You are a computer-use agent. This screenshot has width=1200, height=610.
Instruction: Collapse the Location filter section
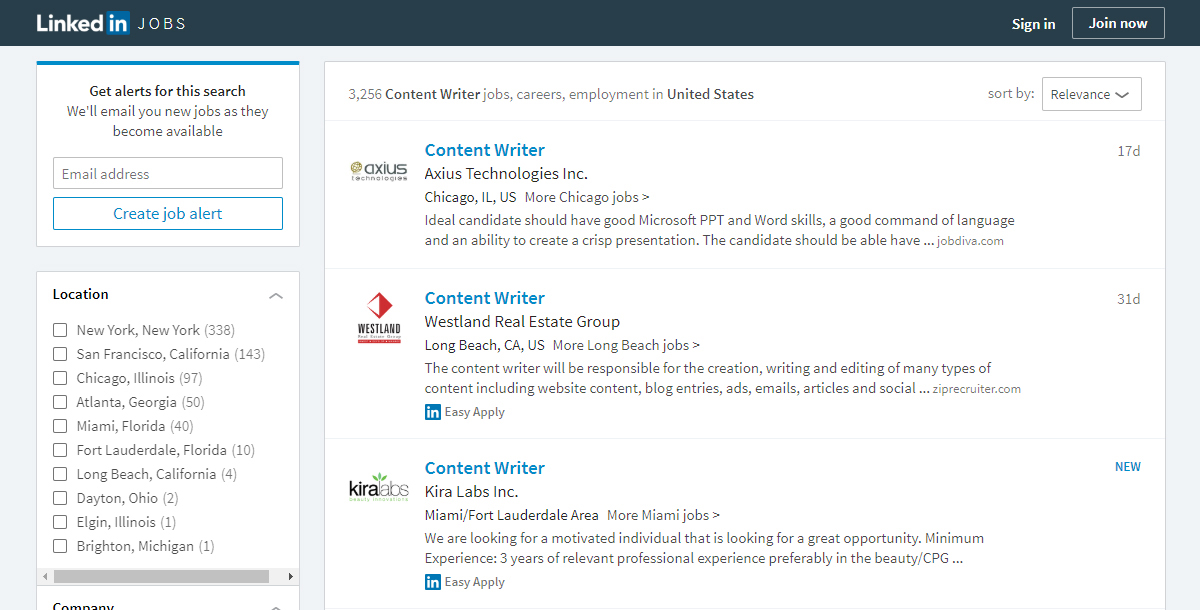coord(276,295)
